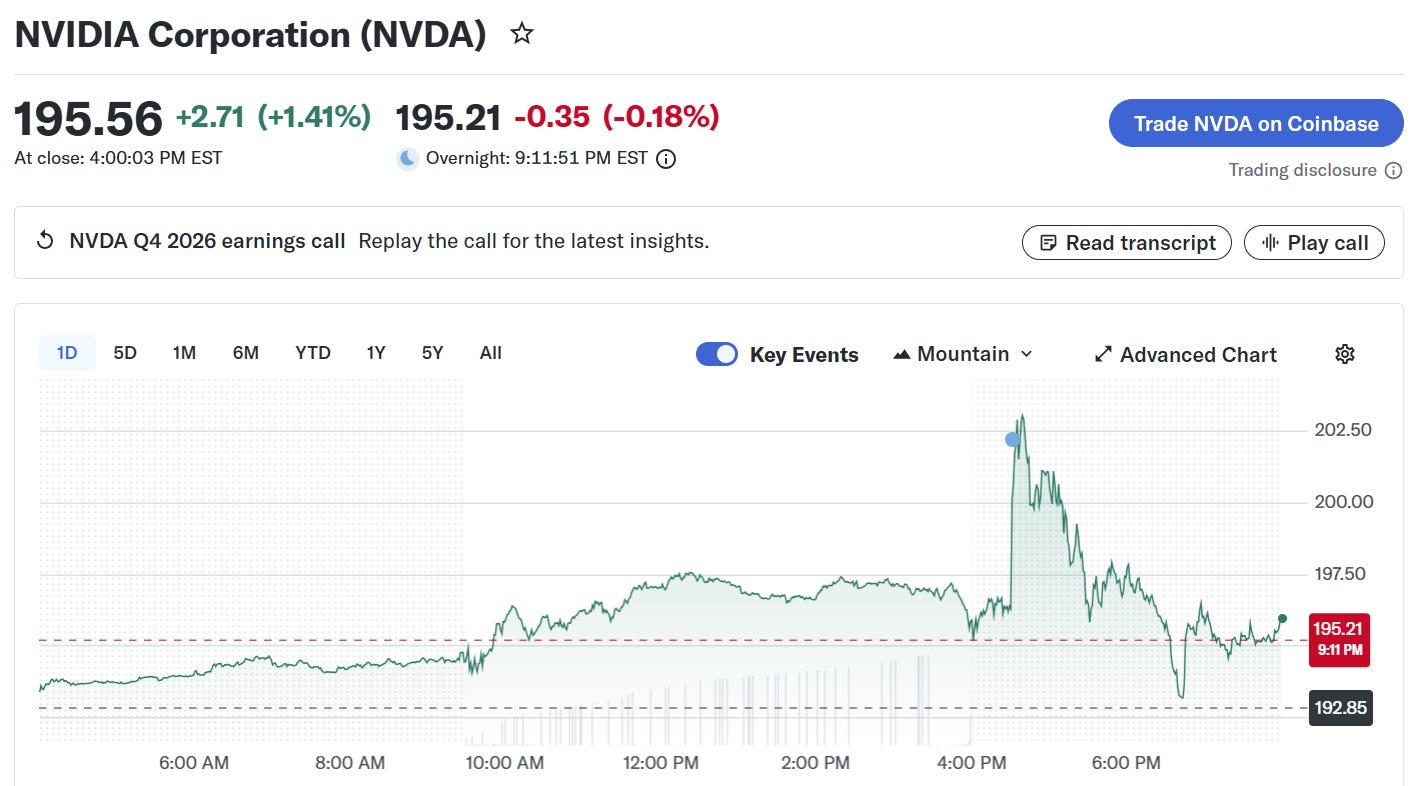This screenshot has width=1422, height=786.
Task: Show the 5Y chart range
Action: pos(432,353)
